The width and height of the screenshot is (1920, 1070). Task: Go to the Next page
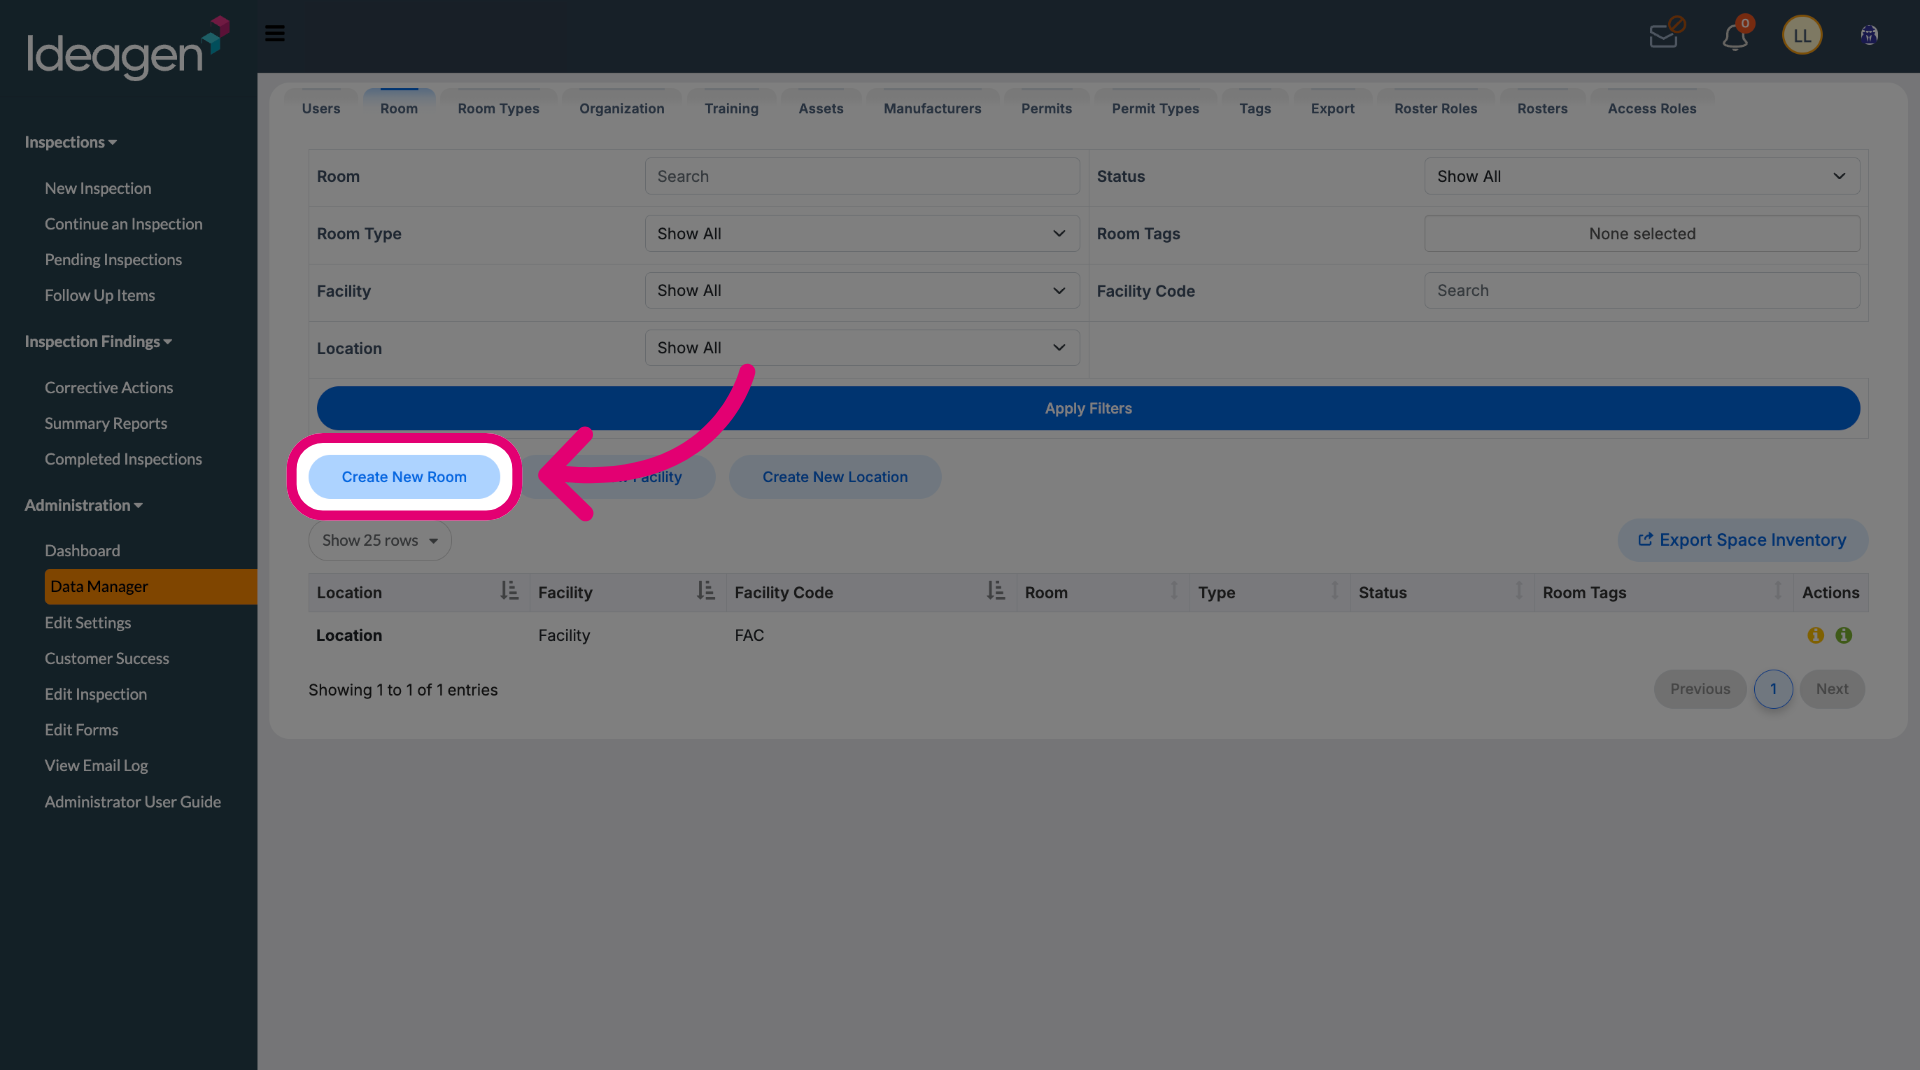point(1832,689)
